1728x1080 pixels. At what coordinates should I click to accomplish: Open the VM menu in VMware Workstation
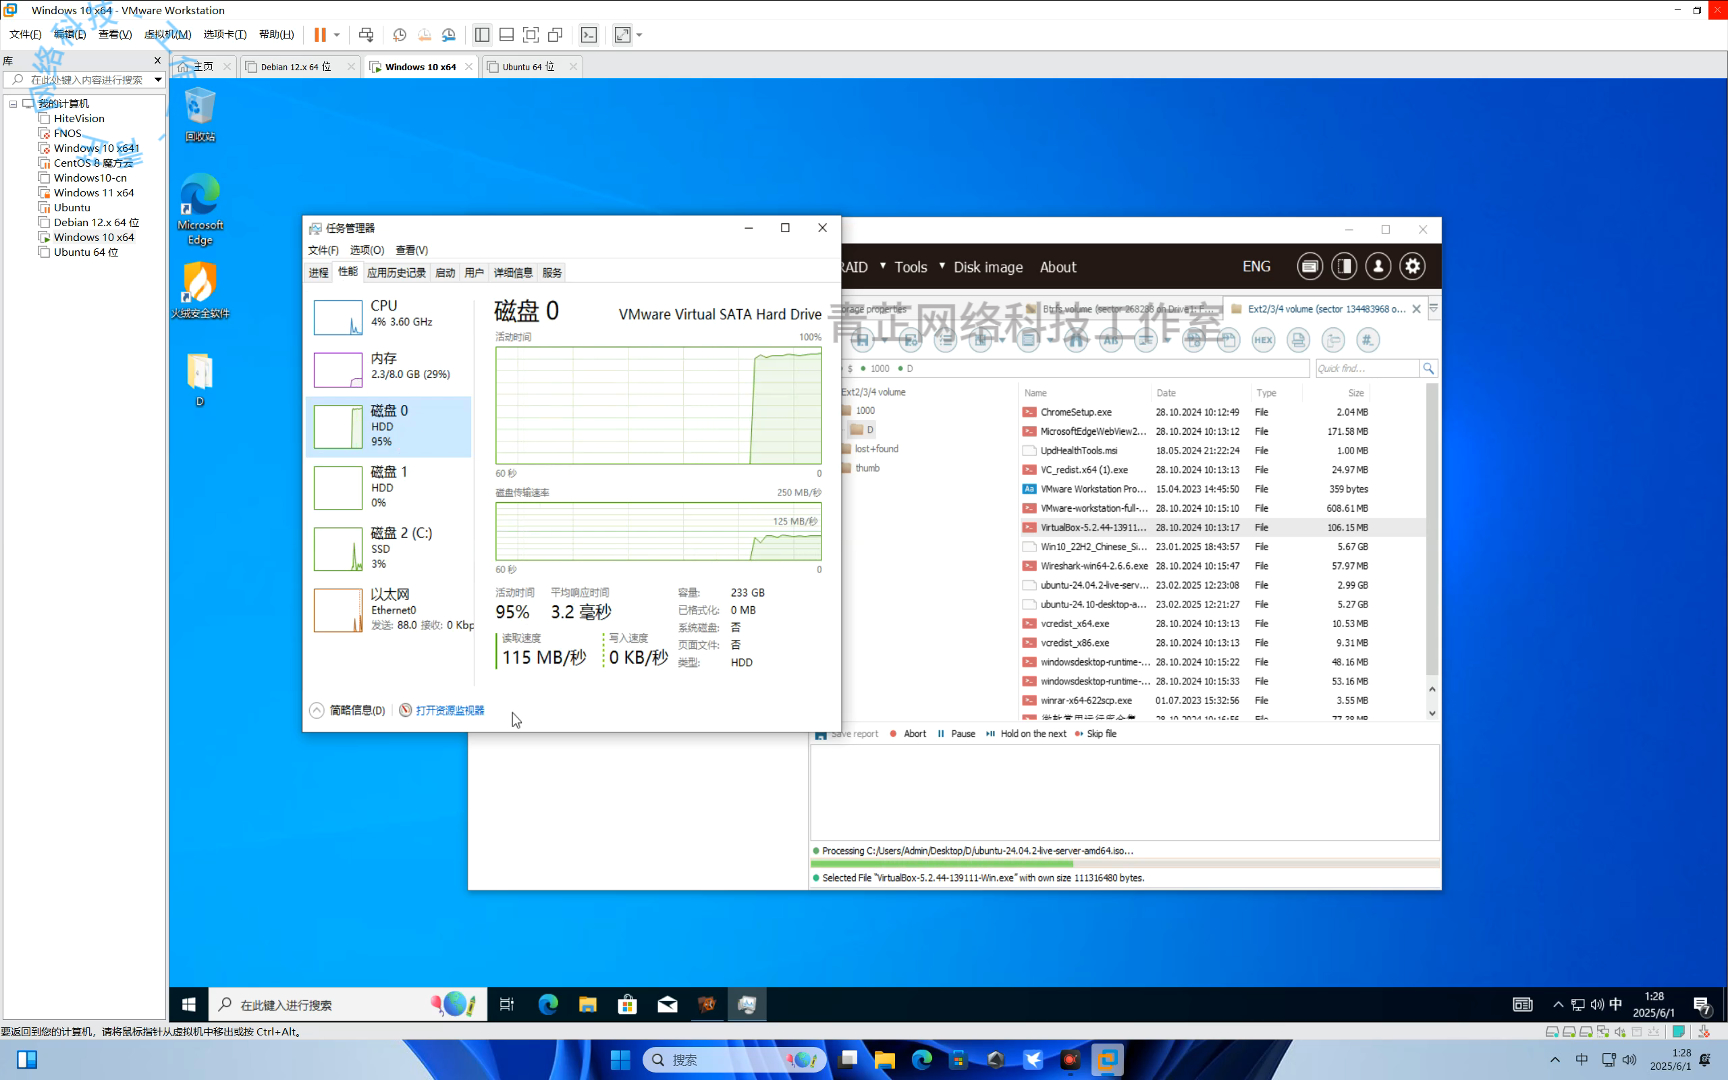pyautogui.click(x=167, y=34)
